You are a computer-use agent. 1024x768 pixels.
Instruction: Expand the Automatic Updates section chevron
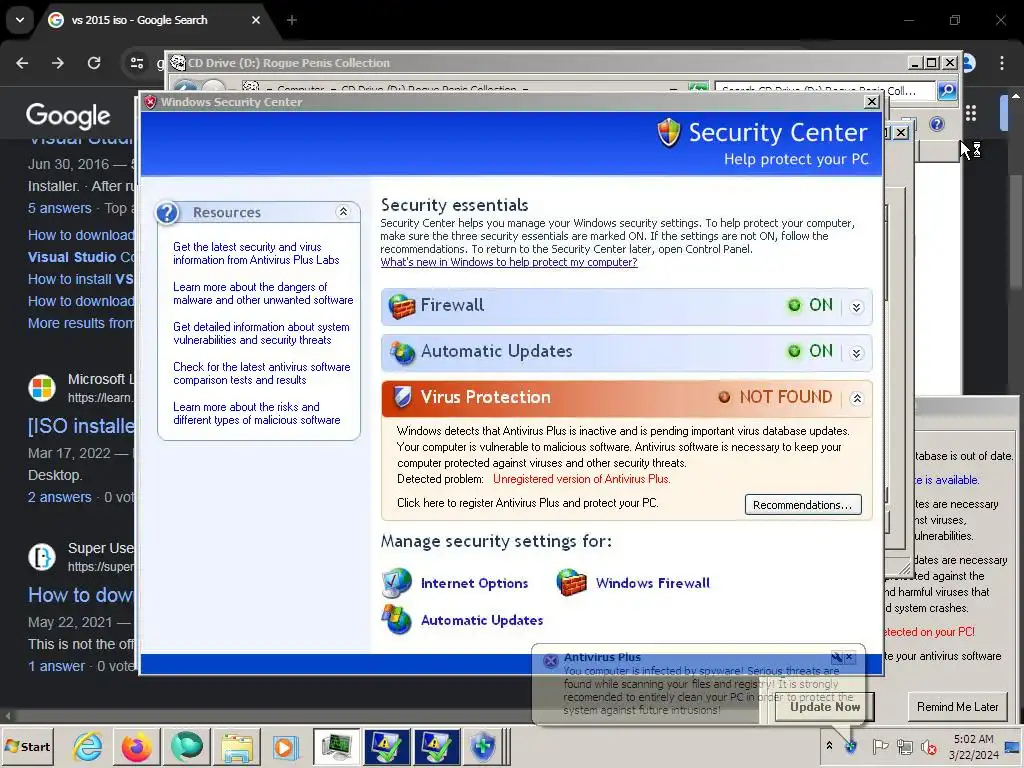tap(857, 353)
